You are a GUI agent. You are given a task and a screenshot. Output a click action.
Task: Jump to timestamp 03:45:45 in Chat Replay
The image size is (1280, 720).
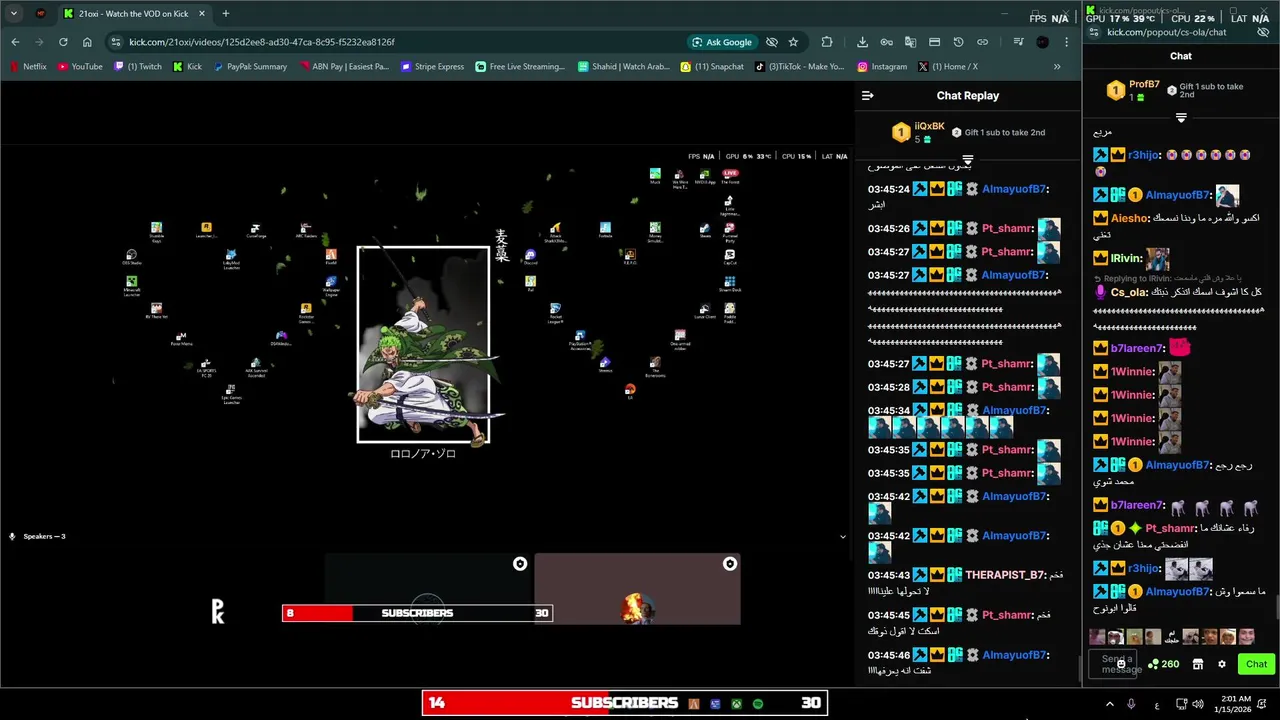tap(889, 615)
